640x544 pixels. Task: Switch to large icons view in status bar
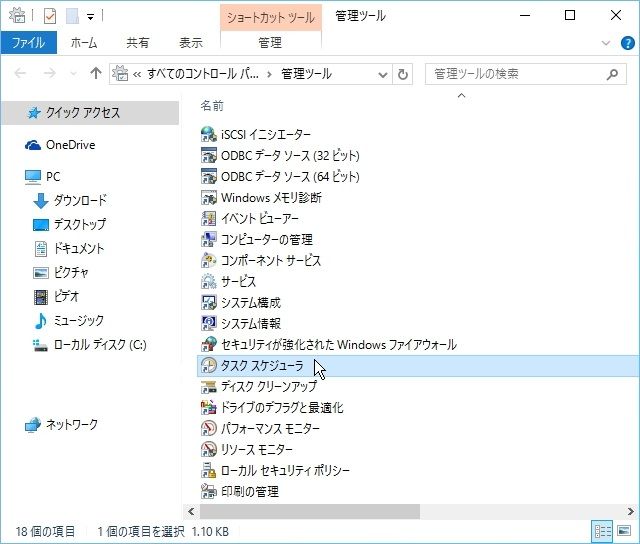(x=624, y=531)
